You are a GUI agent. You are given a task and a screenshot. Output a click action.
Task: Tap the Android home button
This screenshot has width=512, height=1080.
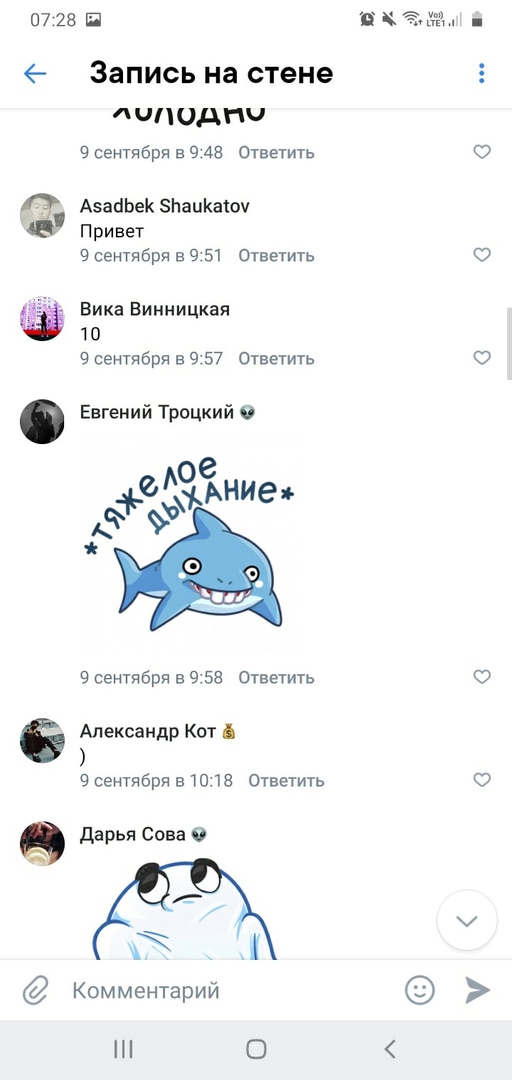[256, 1049]
